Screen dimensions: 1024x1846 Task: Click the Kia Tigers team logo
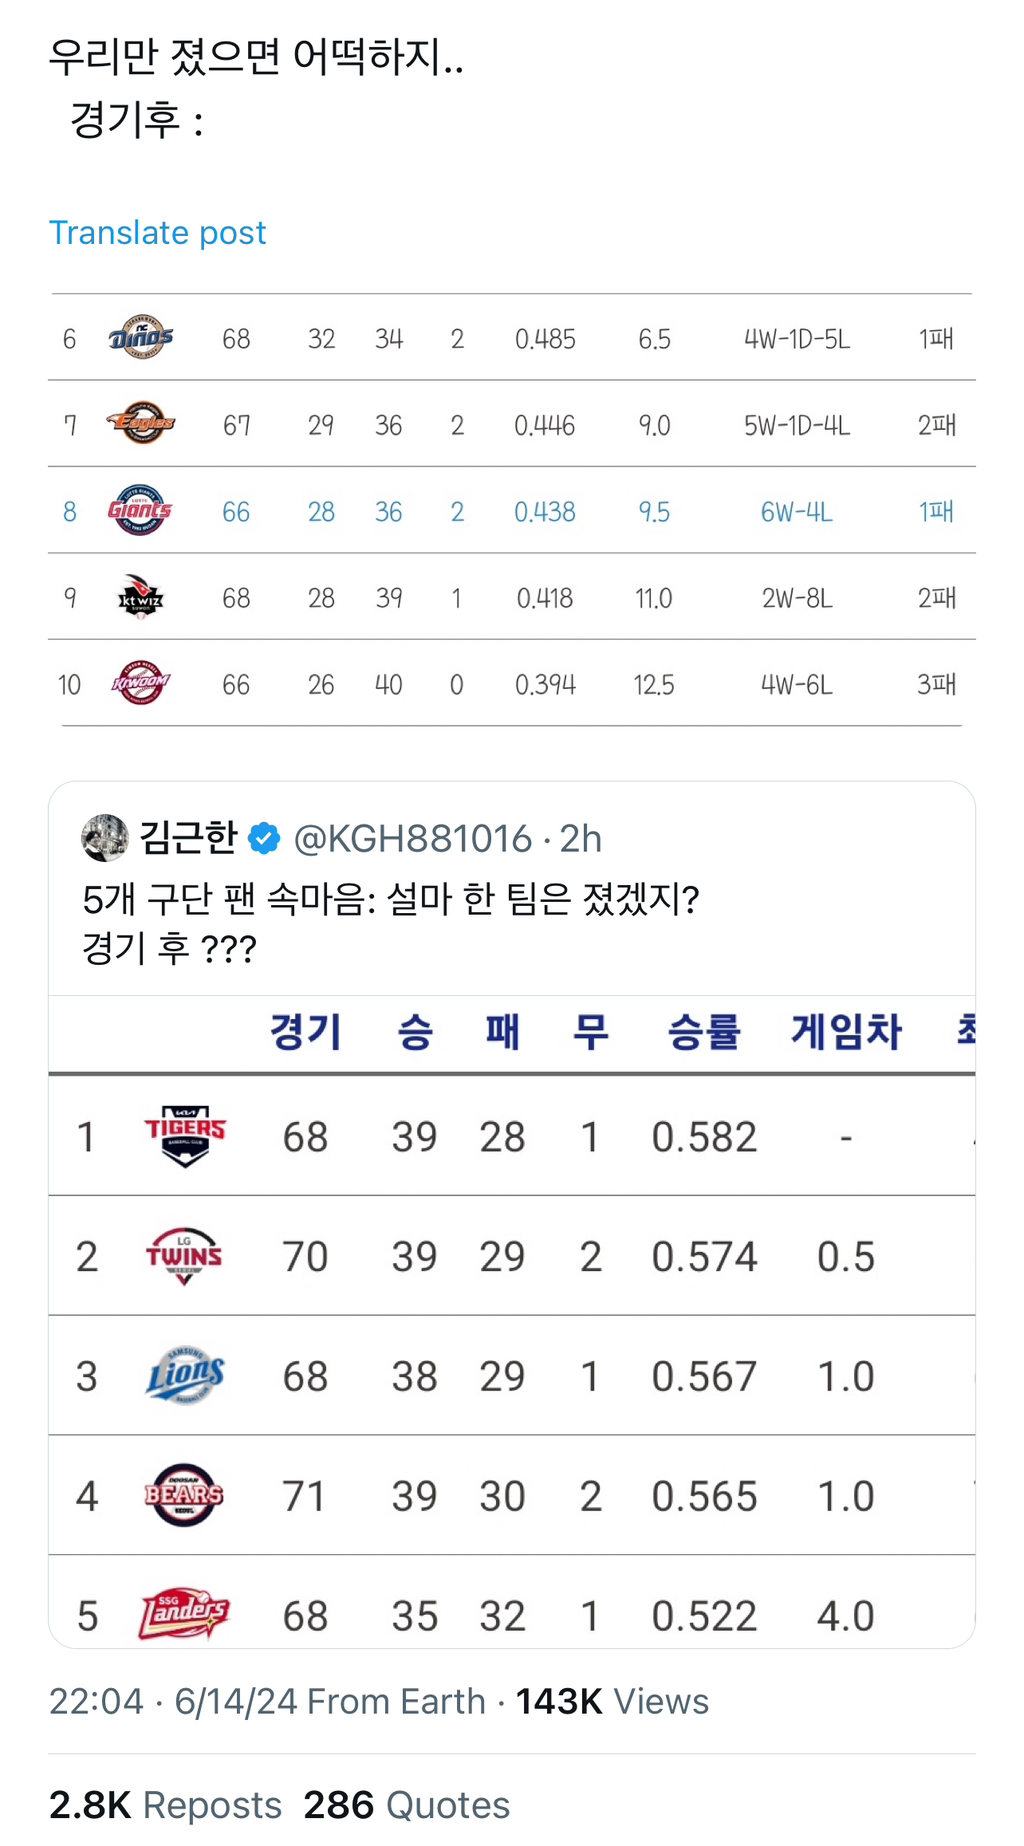point(185,1136)
